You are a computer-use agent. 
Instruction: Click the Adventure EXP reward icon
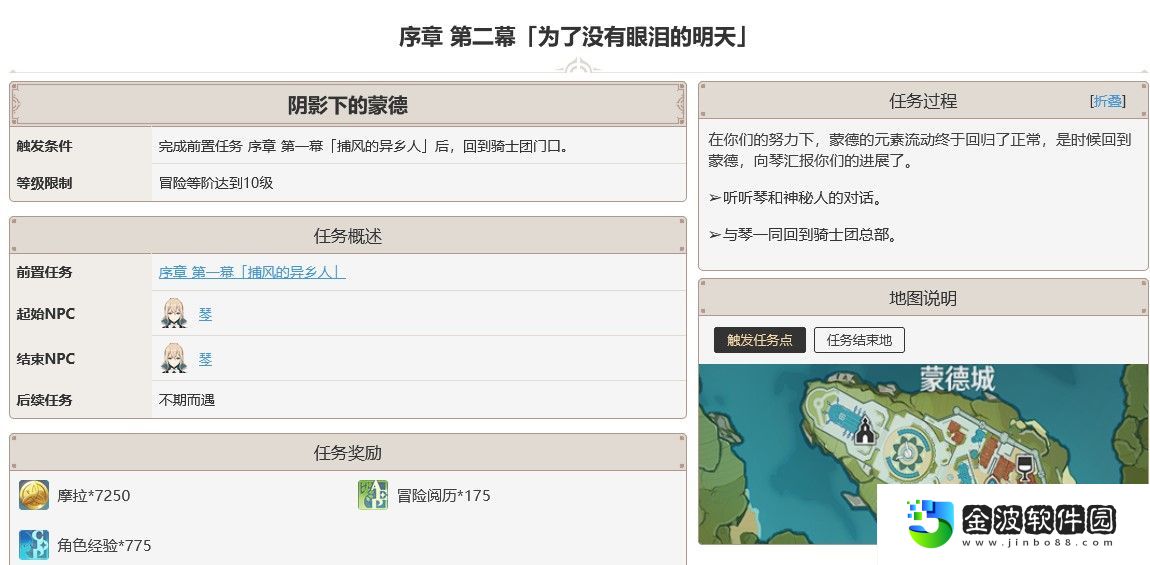(373, 495)
